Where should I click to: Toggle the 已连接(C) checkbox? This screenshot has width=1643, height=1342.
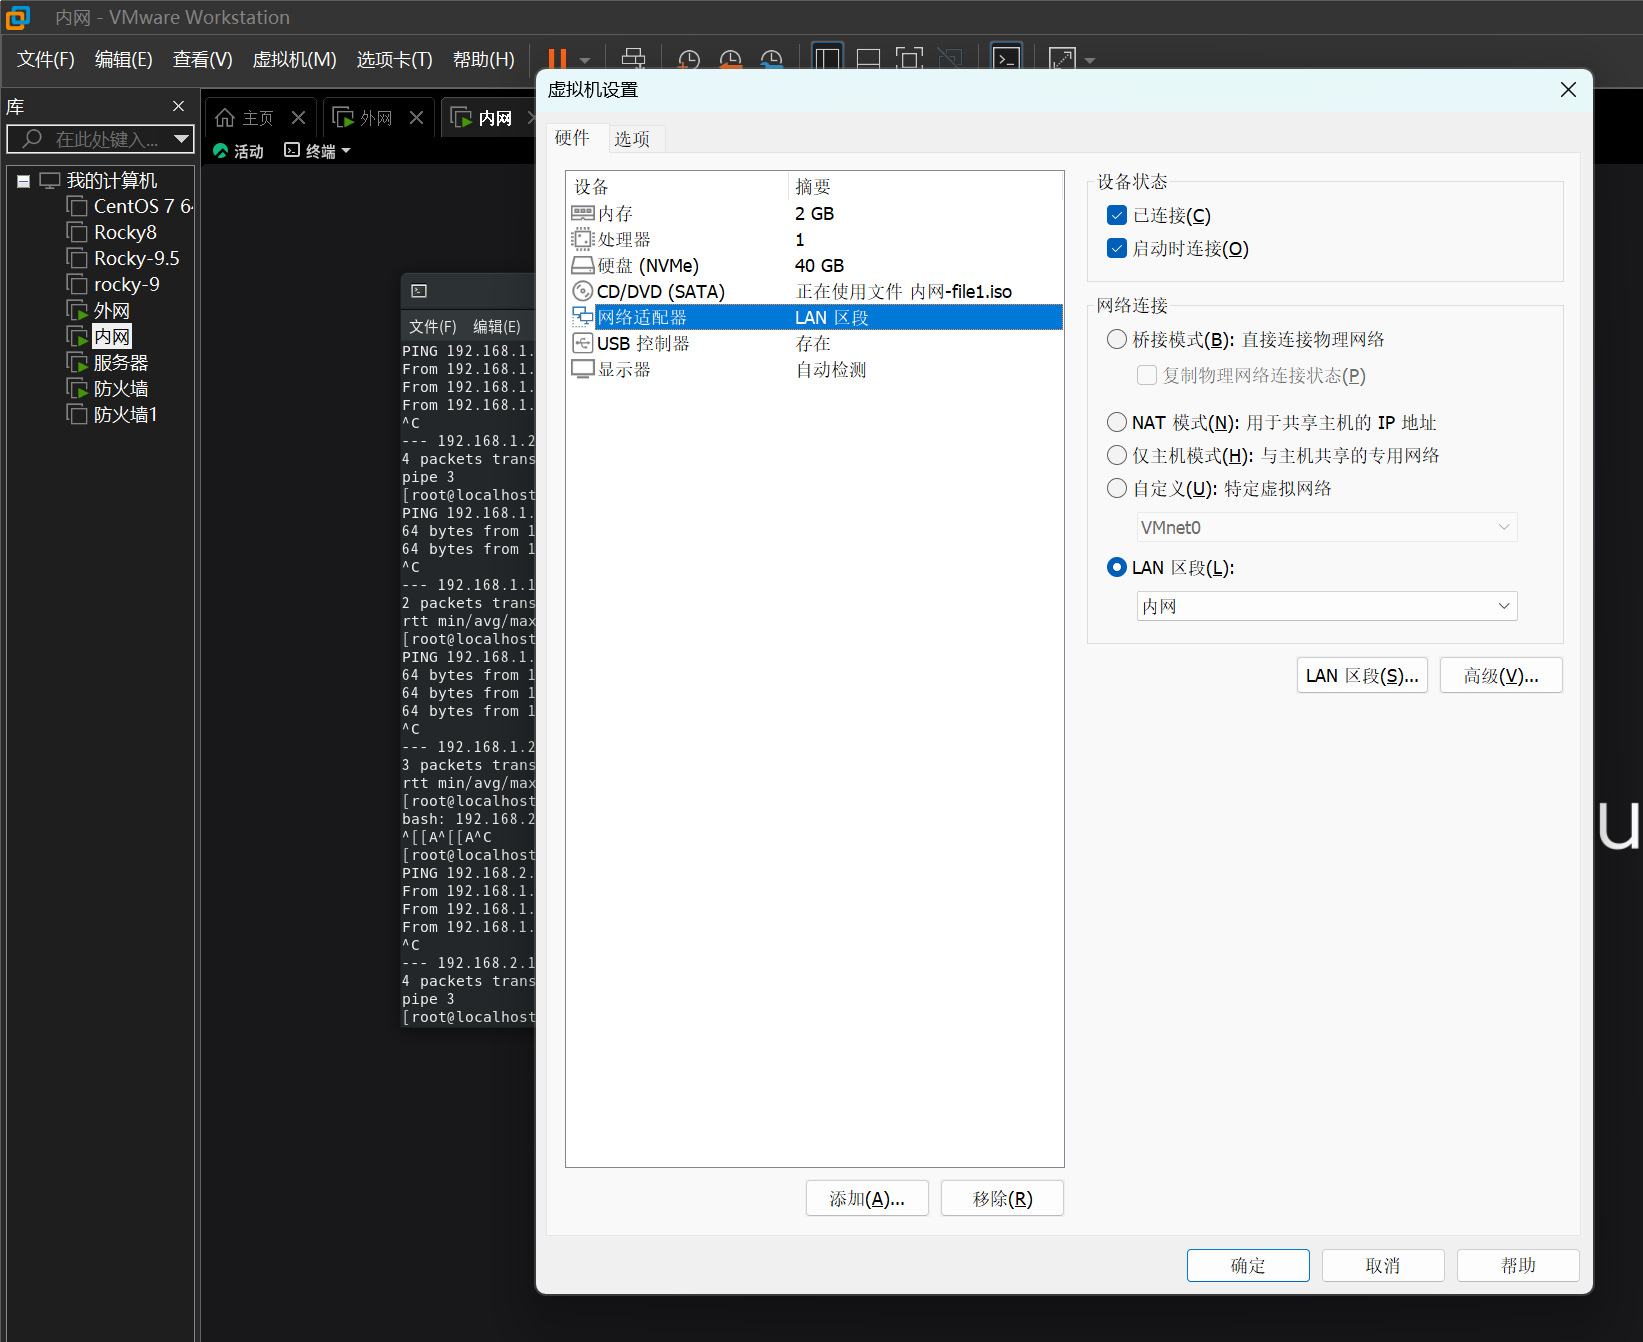pos(1117,215)
